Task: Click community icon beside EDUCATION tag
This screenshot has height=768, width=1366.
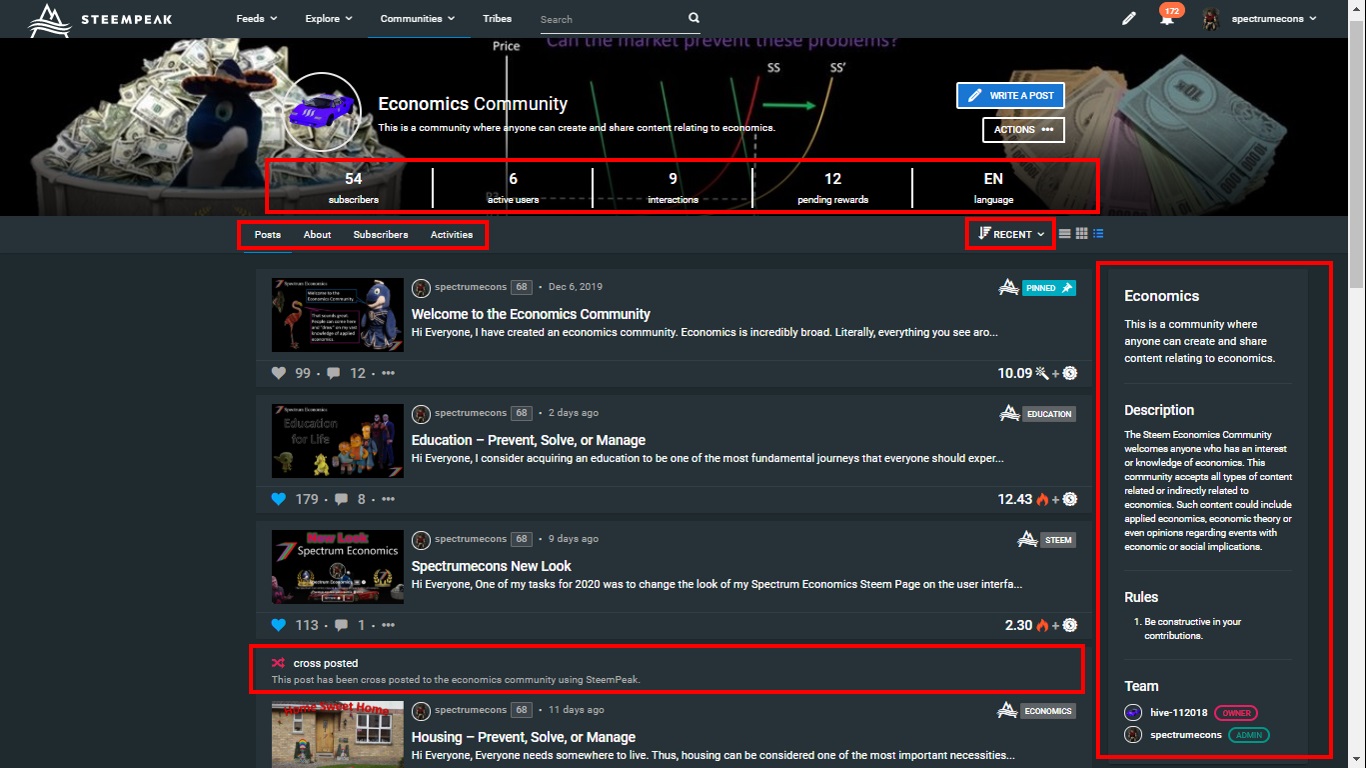Action: [x=1008, y=413]
